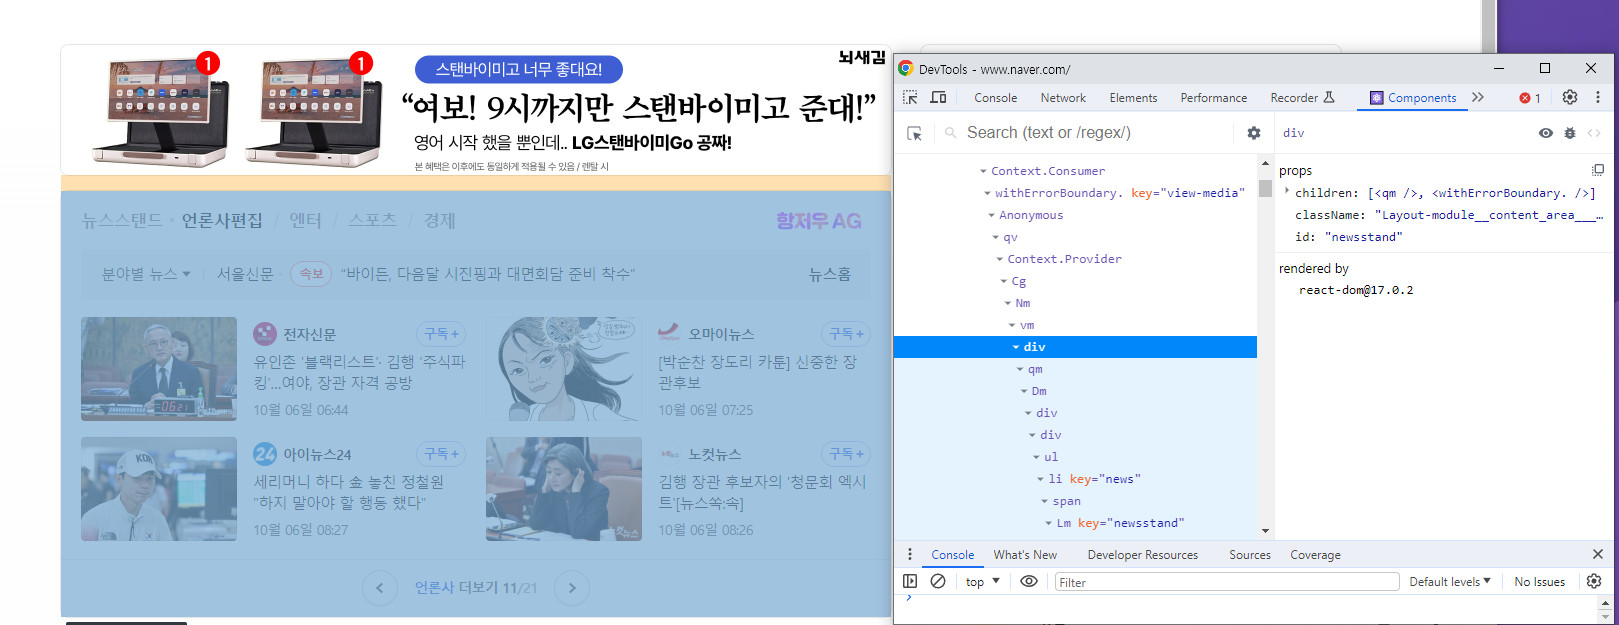Click the console Filter input field
Screen dimensions: 1619x625
[x=1226, y=582]
